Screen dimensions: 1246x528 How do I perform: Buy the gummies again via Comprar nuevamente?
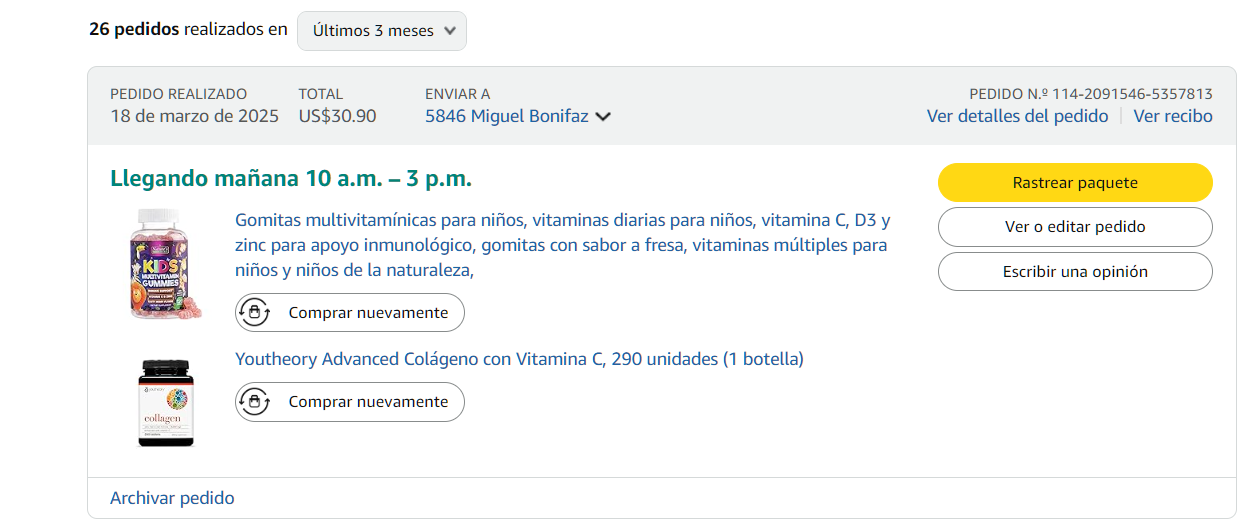coord(350,313)
